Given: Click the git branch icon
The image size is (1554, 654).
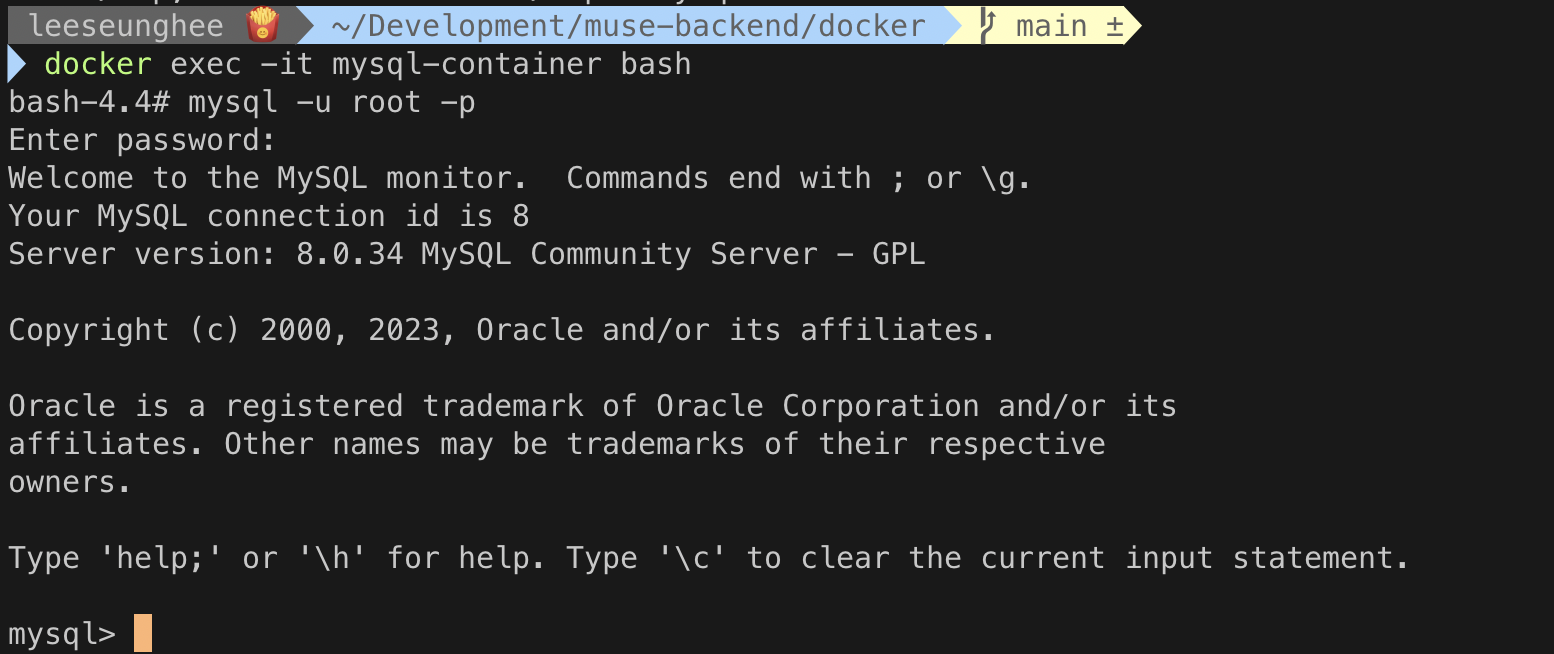Looking at the screenshot, I should pyautogui.click(x=987, y=25).
